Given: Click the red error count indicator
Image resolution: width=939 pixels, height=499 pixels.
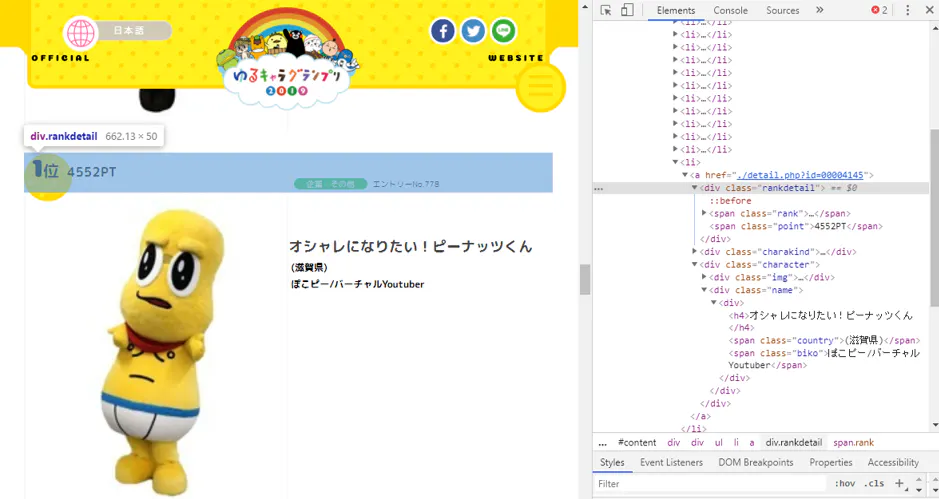Looking at the screenshot, I should pos(879,10).
